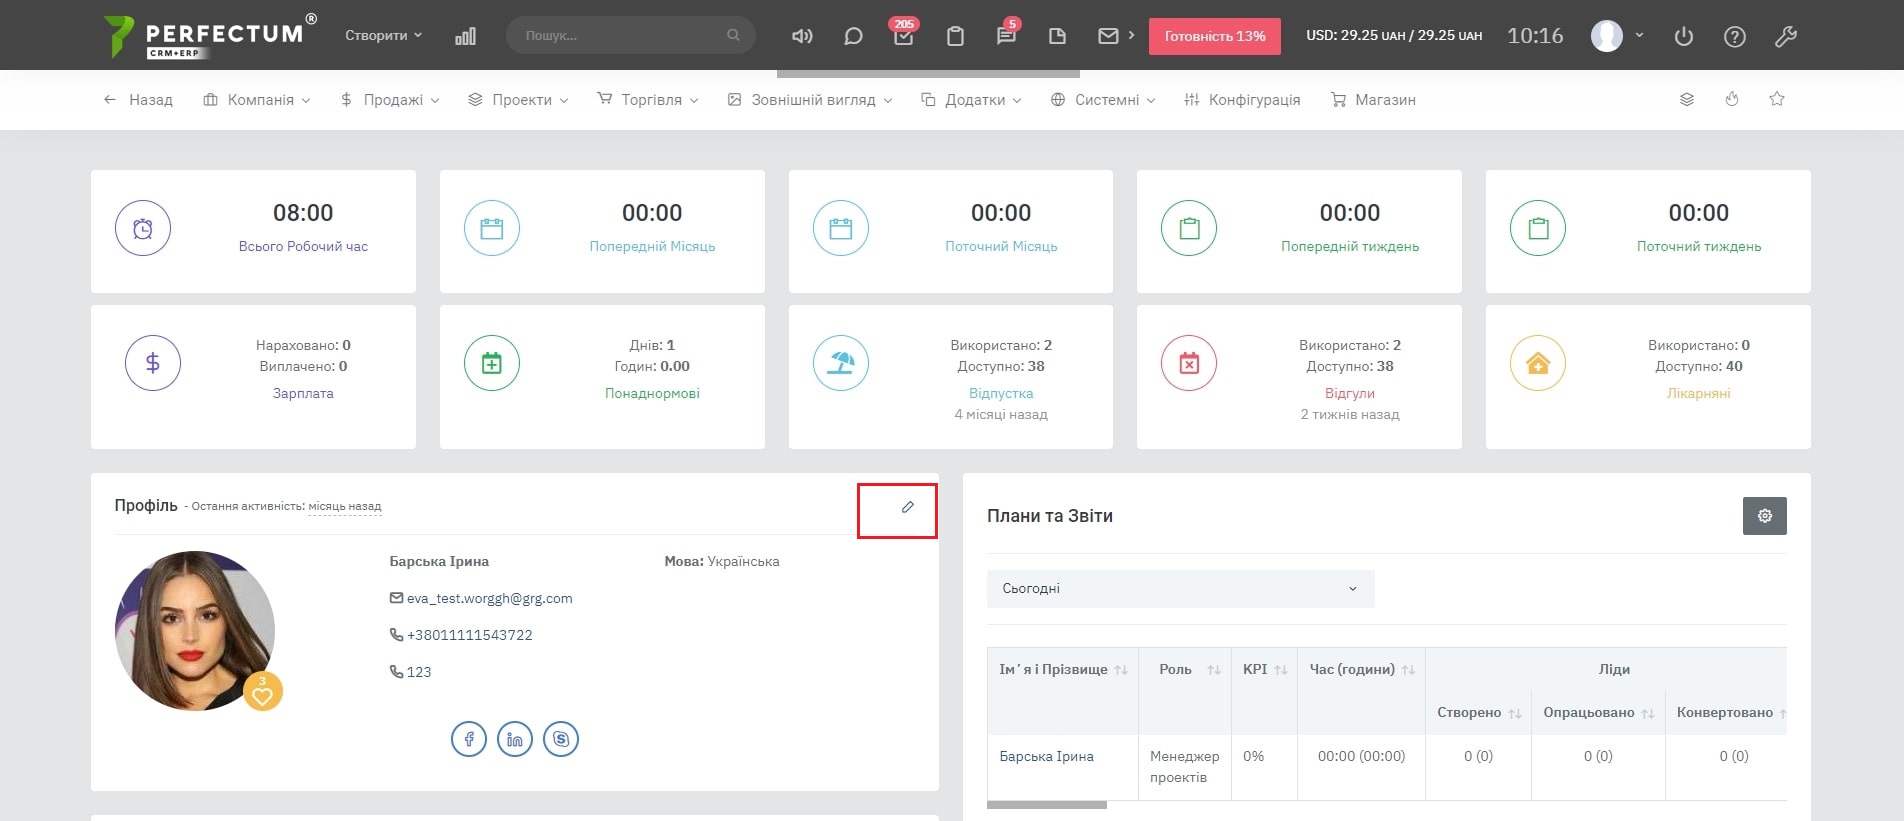Screen dimensions: 1904x821
Task: Open the Facebook profile icon
Action: click(x=469, y=739)
